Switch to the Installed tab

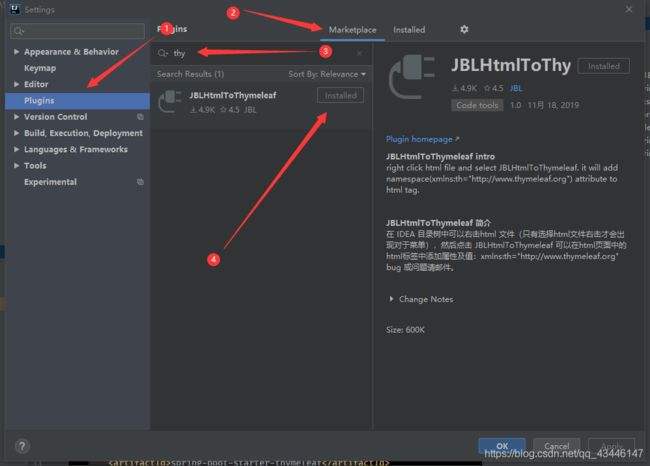(x=409, y=30)
